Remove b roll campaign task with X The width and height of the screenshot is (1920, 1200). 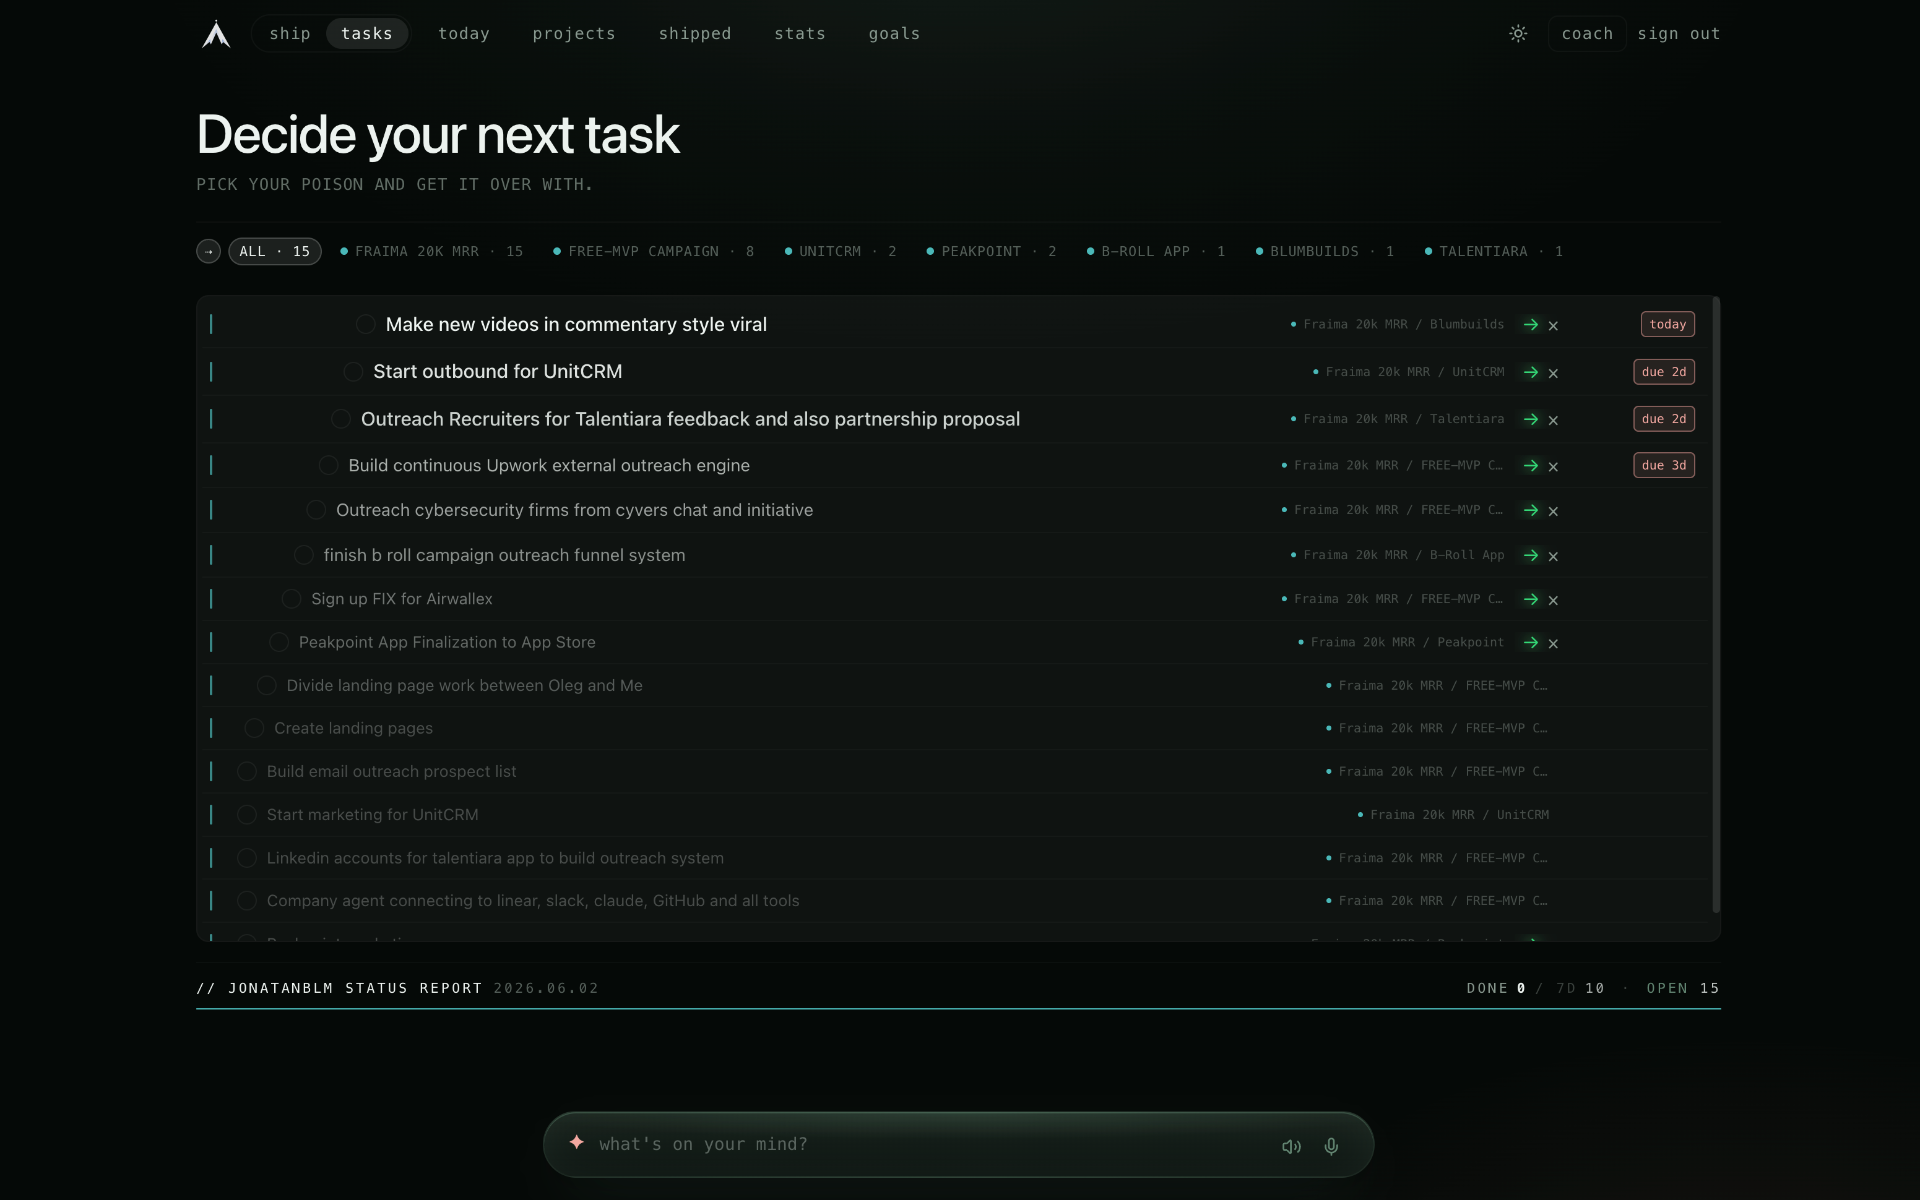[x=1553, y=556]
